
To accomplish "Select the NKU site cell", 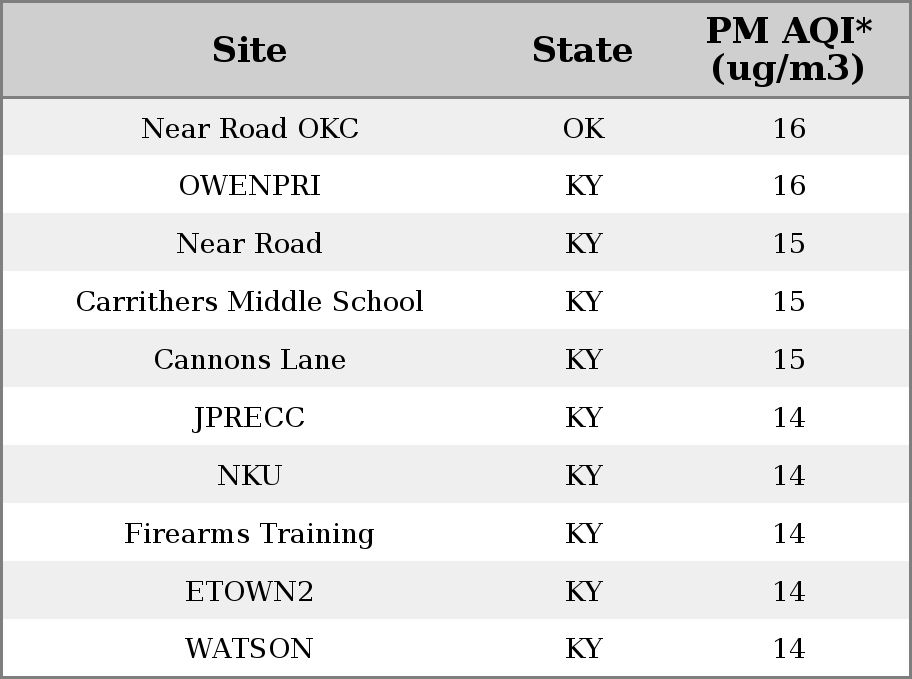I will (x=250, y=475).
